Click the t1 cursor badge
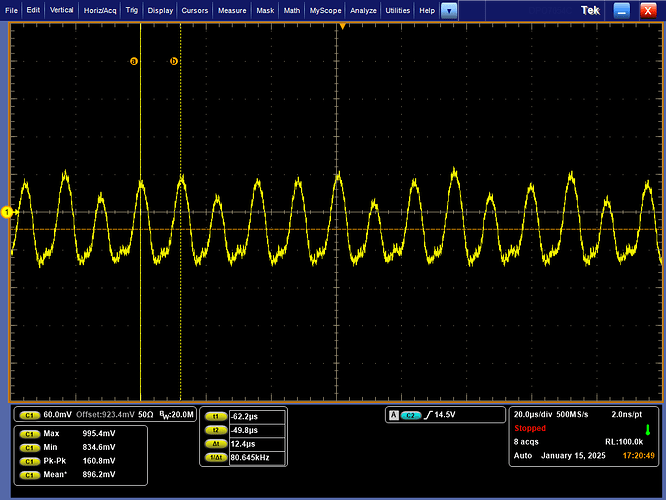This screenshot has width=666, height=500. pyautogui.click(x=216, y=417)
